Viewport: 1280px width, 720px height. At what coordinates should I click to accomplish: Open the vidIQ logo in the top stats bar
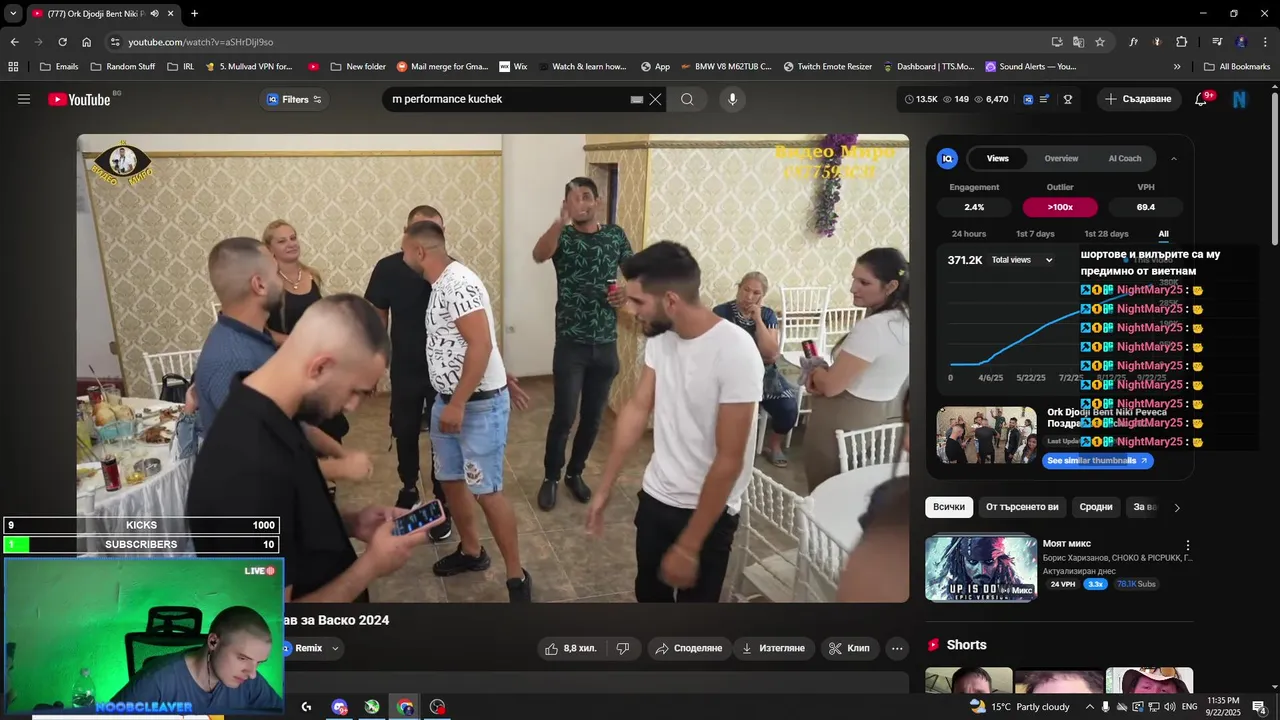click(x=1028, y=99)
